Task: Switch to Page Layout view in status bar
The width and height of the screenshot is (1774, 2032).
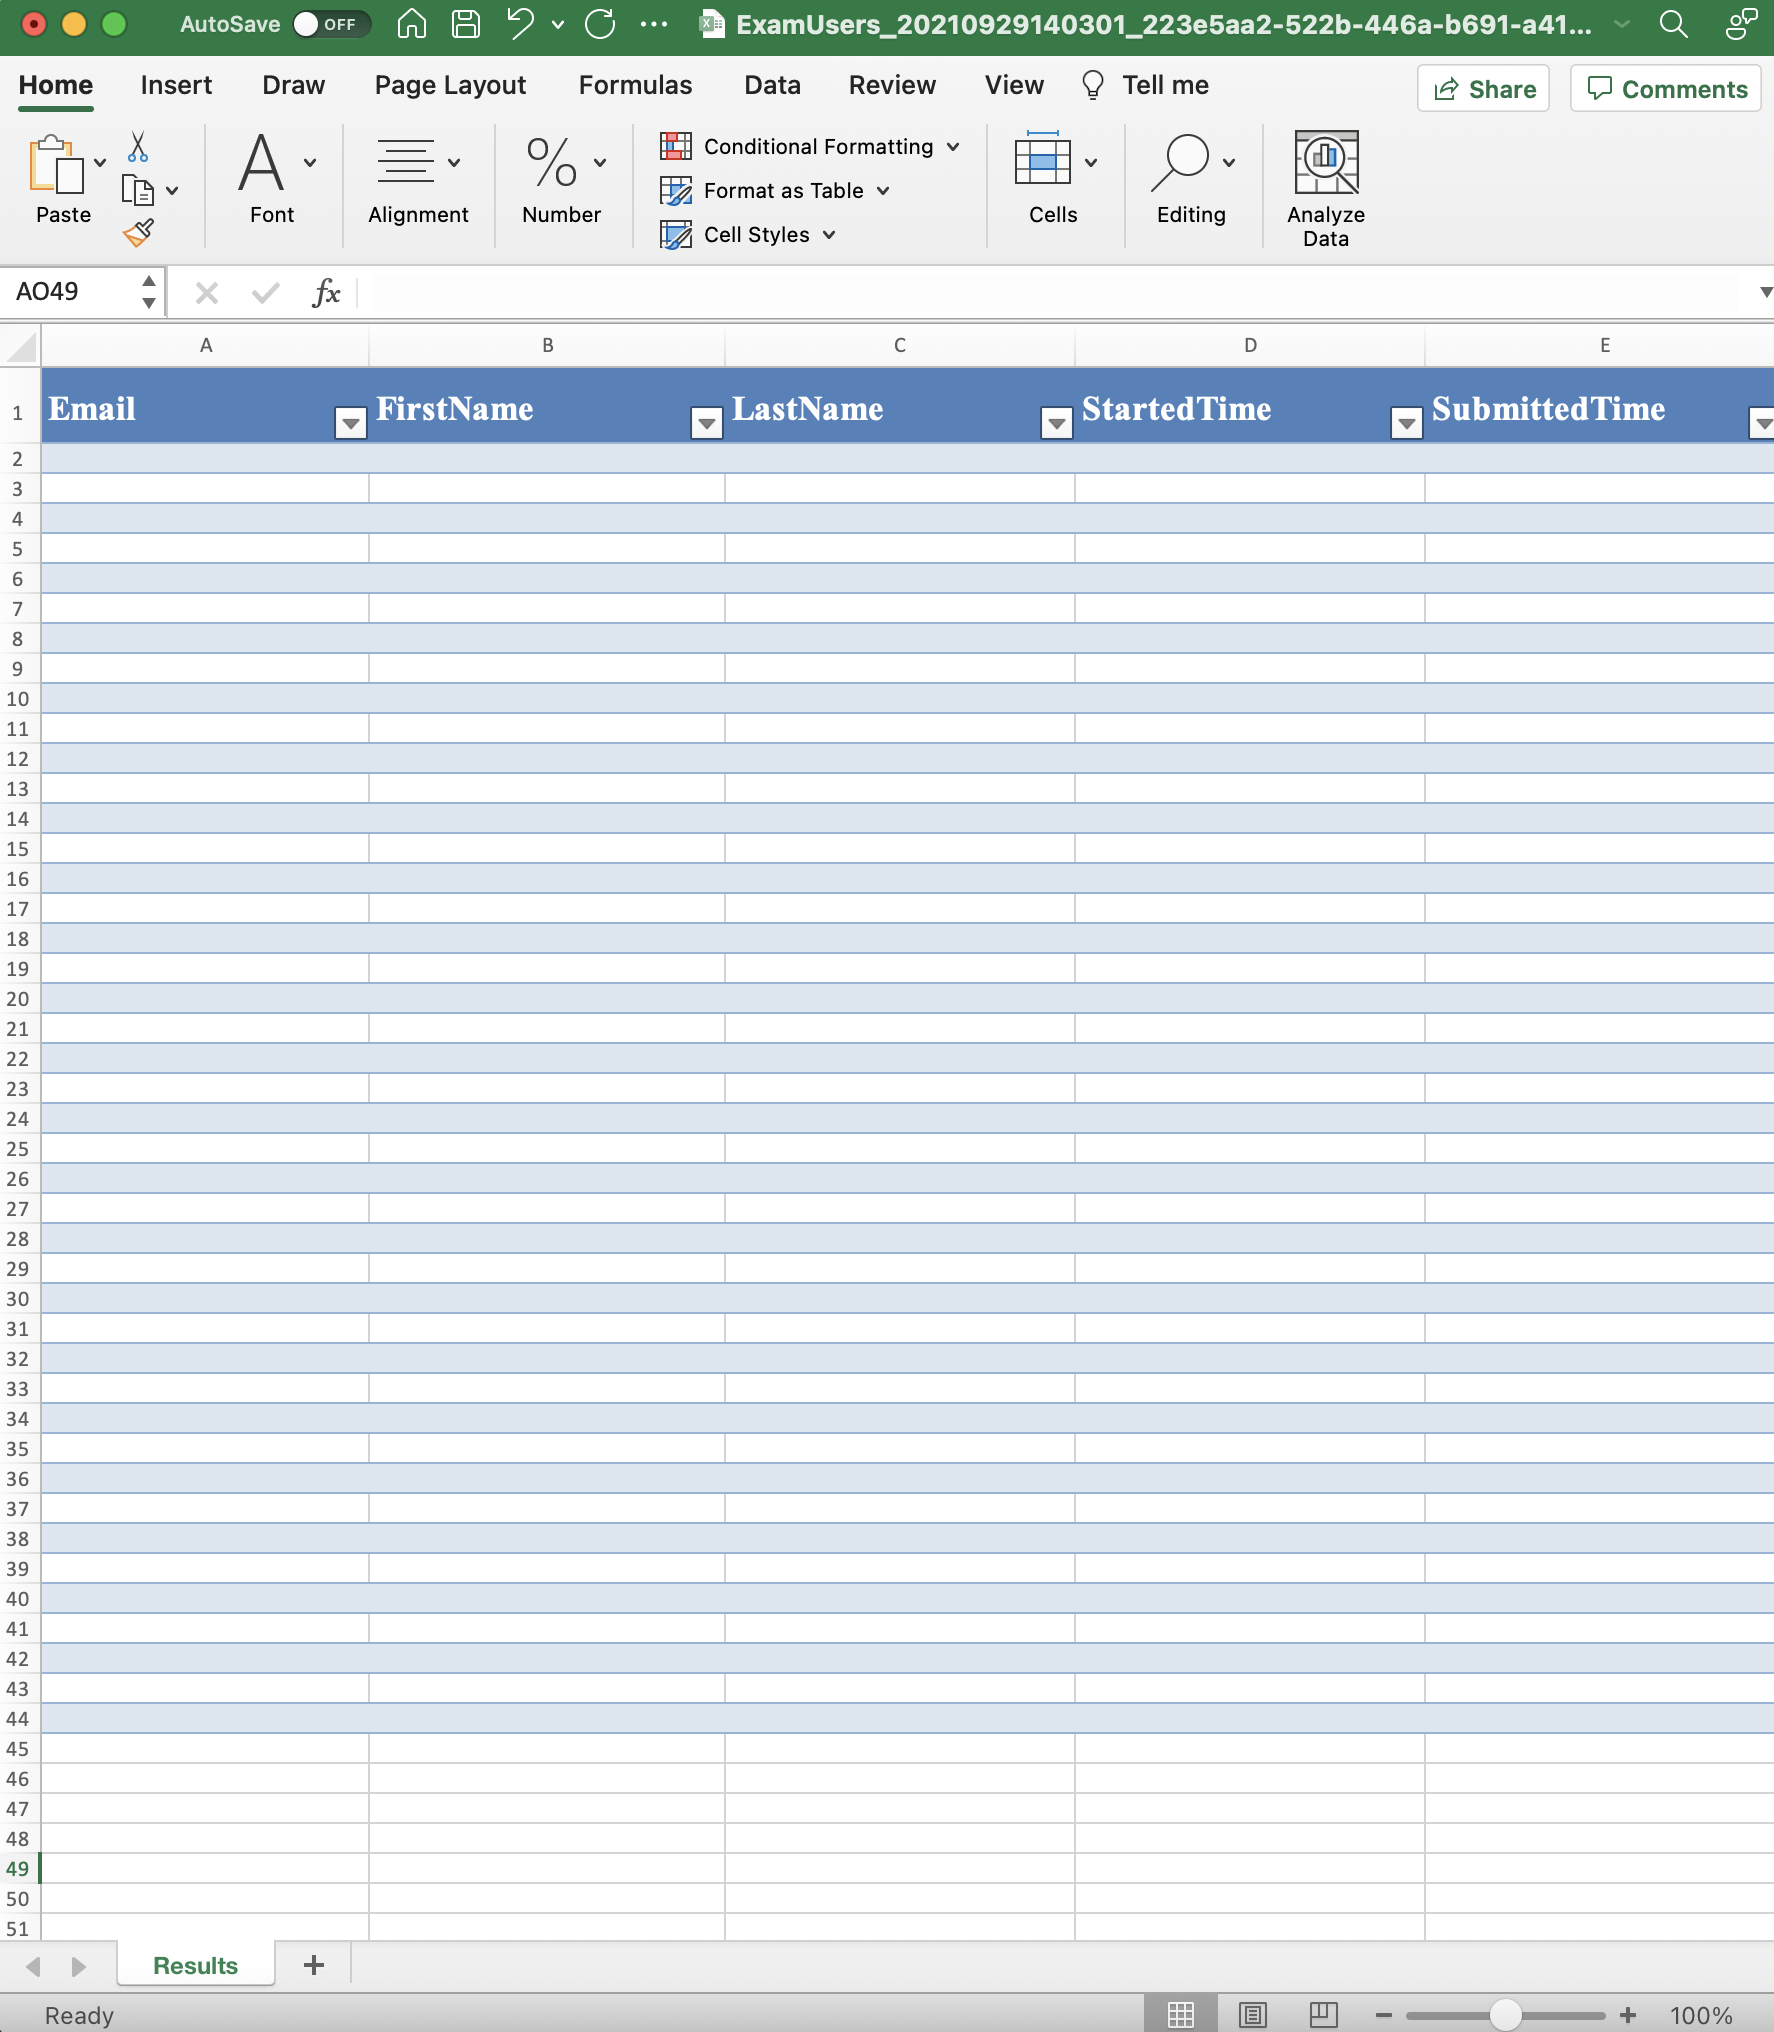Action: [1252, 2014]
